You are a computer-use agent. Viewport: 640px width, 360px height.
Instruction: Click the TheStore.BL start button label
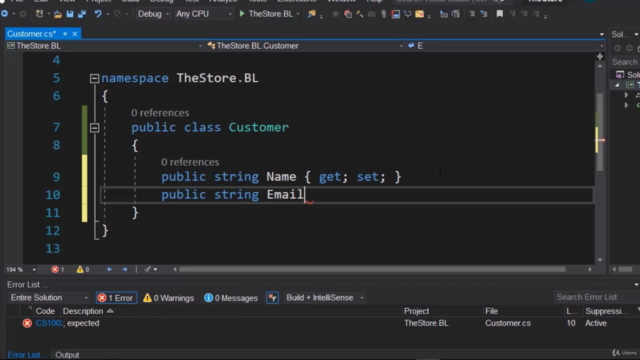click(x=271, y=14)
